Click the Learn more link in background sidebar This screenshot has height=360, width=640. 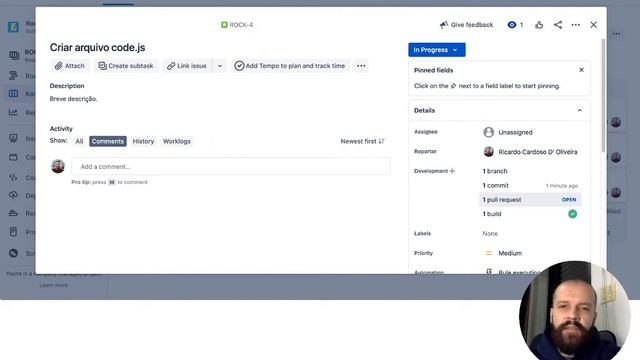[x=53, y=285]
